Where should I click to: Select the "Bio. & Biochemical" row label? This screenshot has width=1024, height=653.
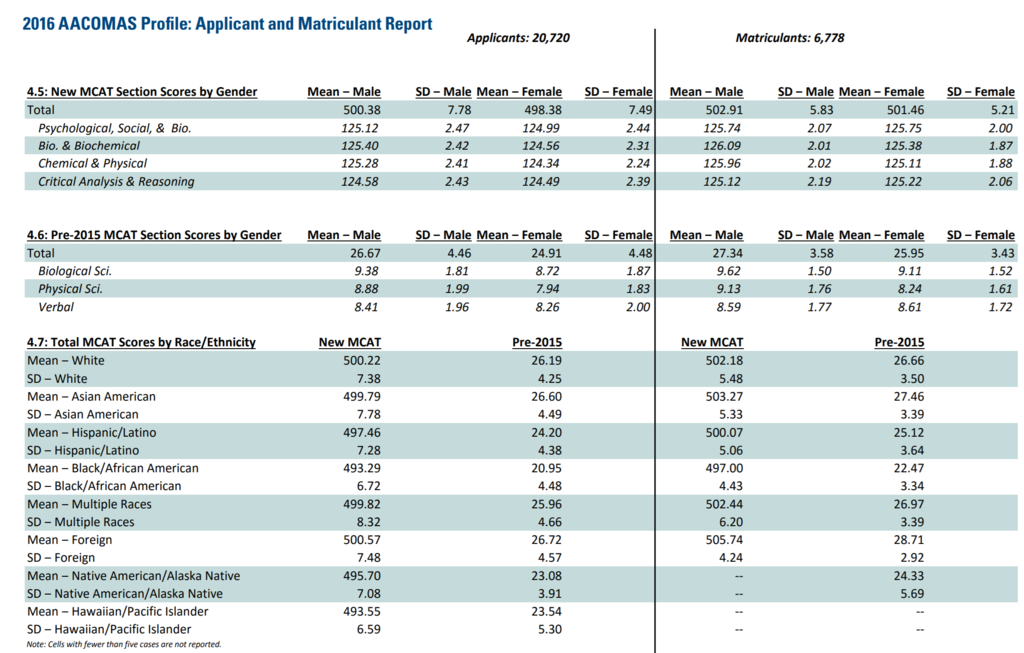(x=89, y=146)
